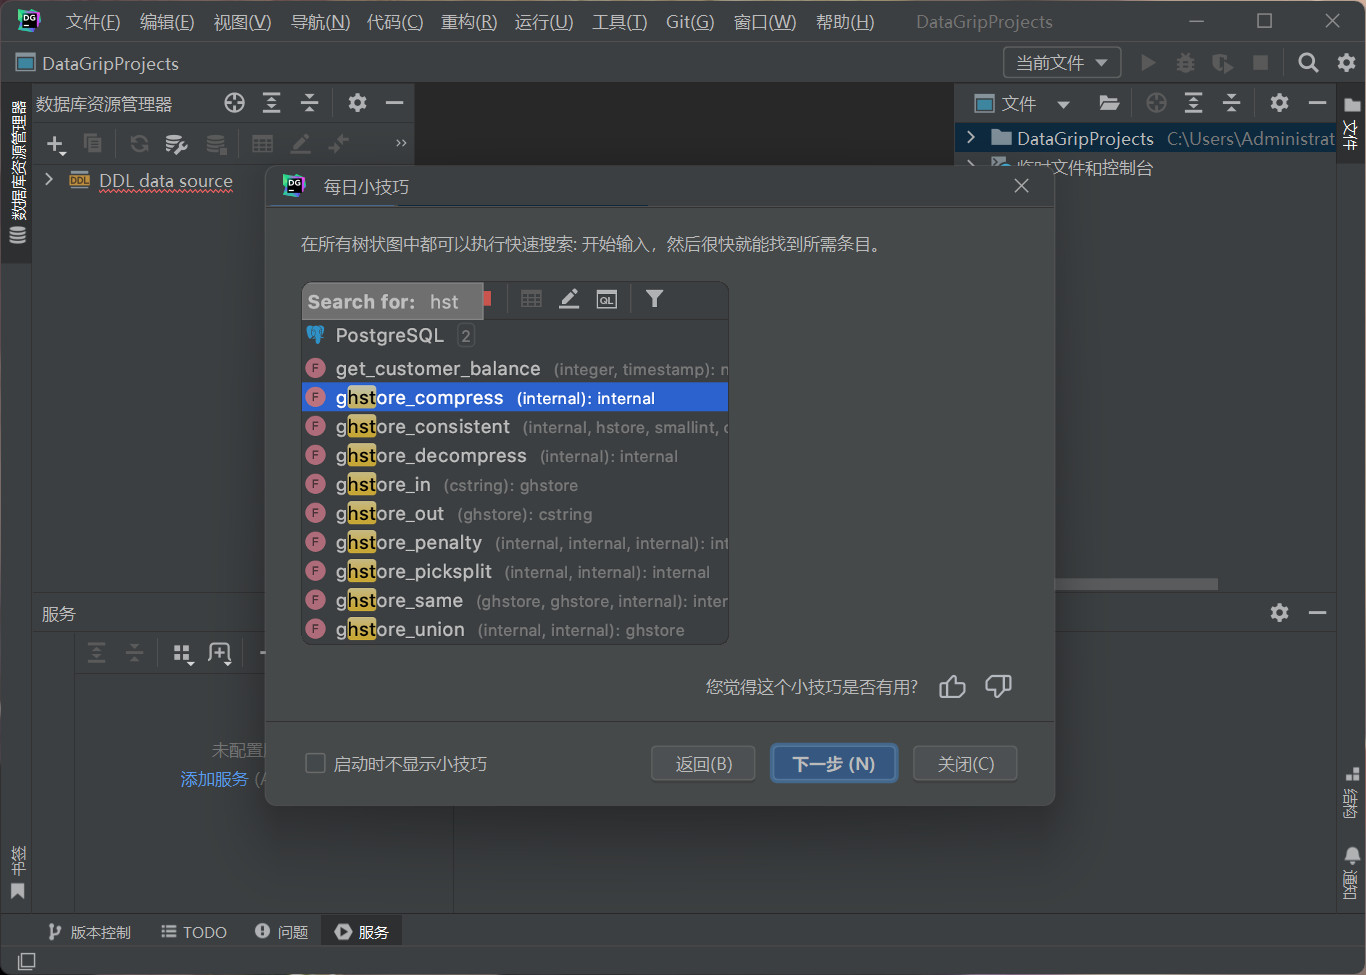
Task: Hide the Files panel
Action: [x=1317, y=103]
